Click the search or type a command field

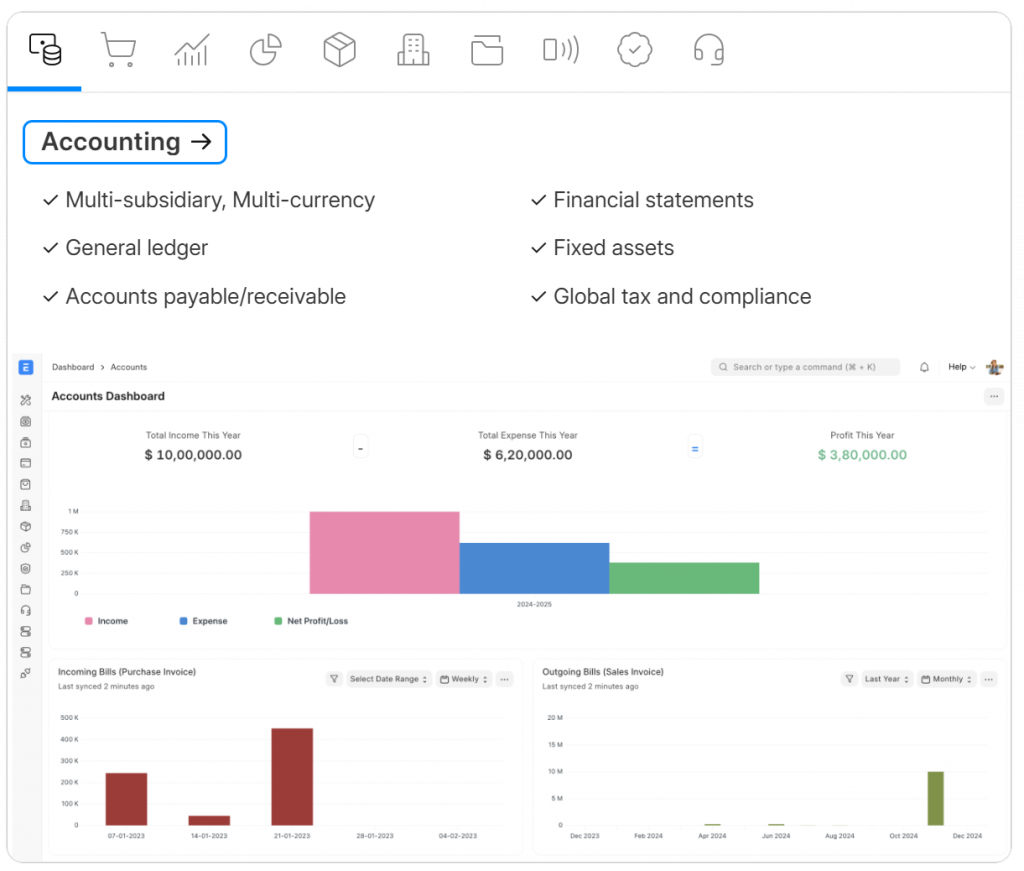[x=805, y=367]
